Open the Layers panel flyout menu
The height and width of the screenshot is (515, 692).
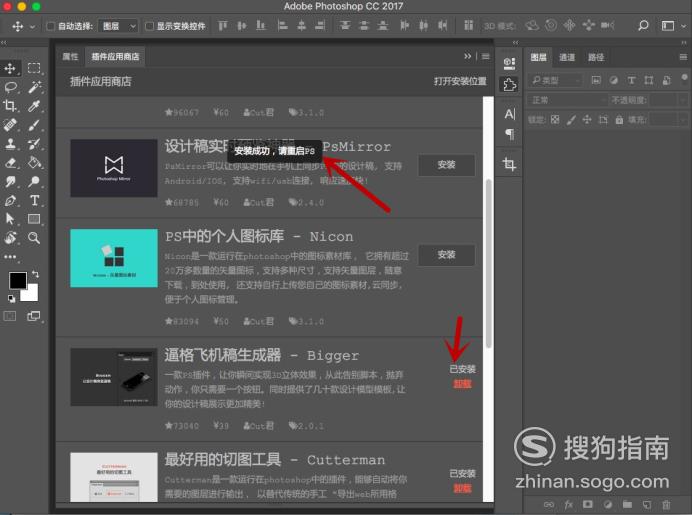(683, 57)
